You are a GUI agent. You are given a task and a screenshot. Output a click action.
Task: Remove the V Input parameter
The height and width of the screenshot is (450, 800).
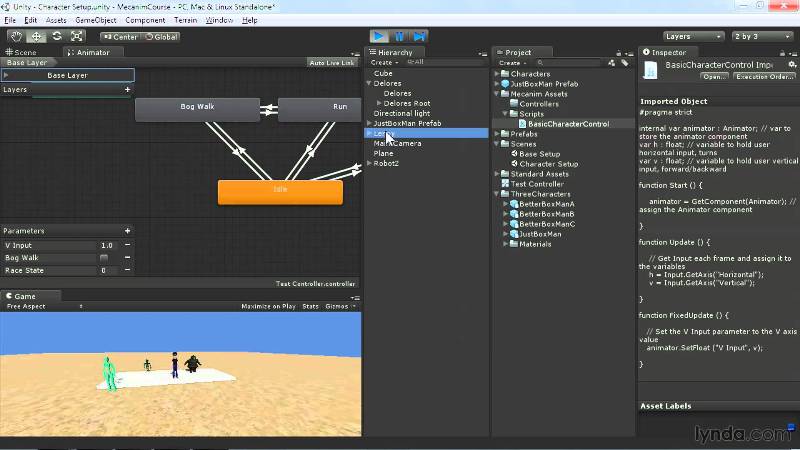click(127, 245)
